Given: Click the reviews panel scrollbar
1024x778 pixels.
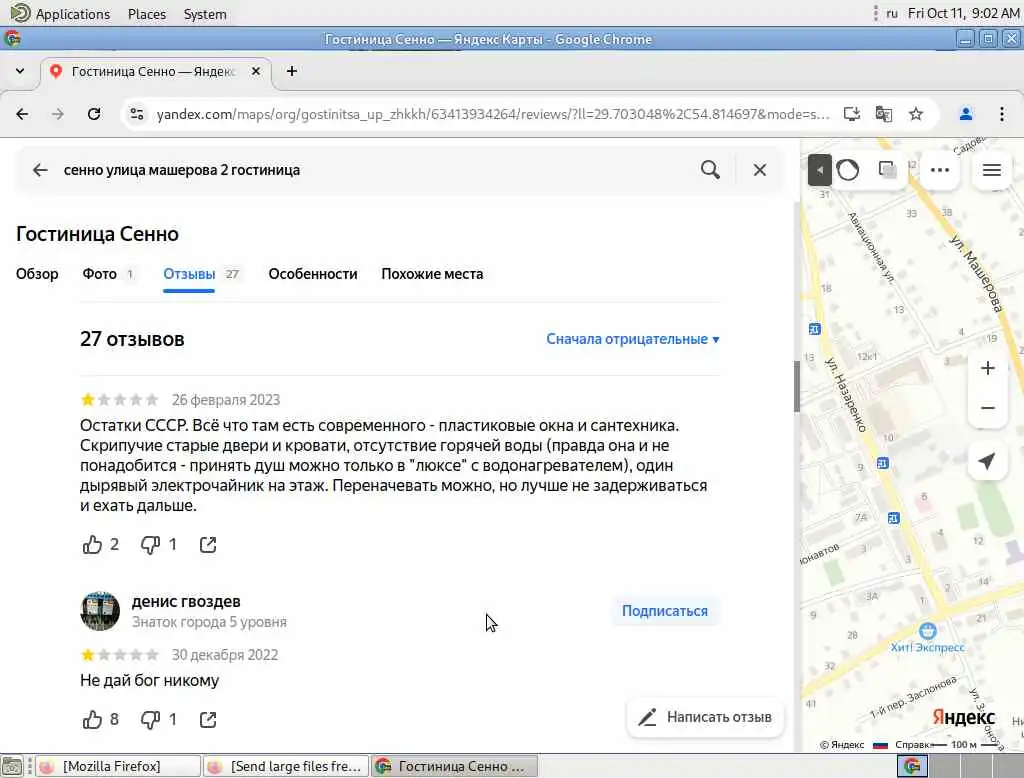Looking at the screenshot, I should tap(797, 386).
